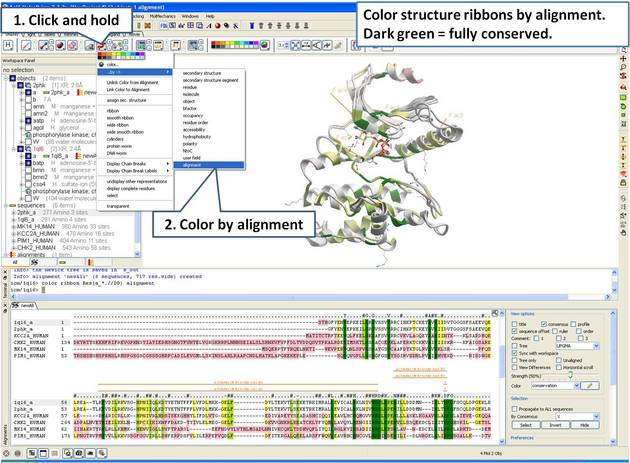Click the atom label toolbar icon
Image resolution: width=630 pixels, height=463 pixels.
141,45
